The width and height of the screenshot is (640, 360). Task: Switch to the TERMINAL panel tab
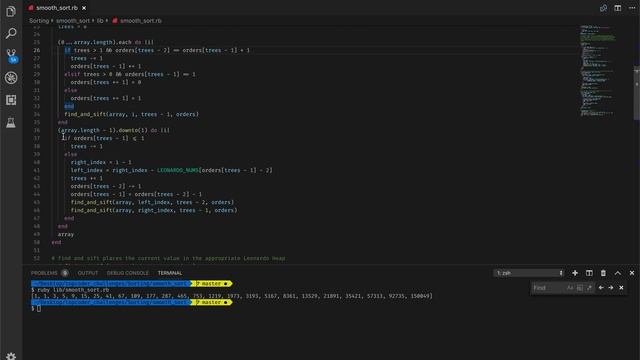point(170,273)
